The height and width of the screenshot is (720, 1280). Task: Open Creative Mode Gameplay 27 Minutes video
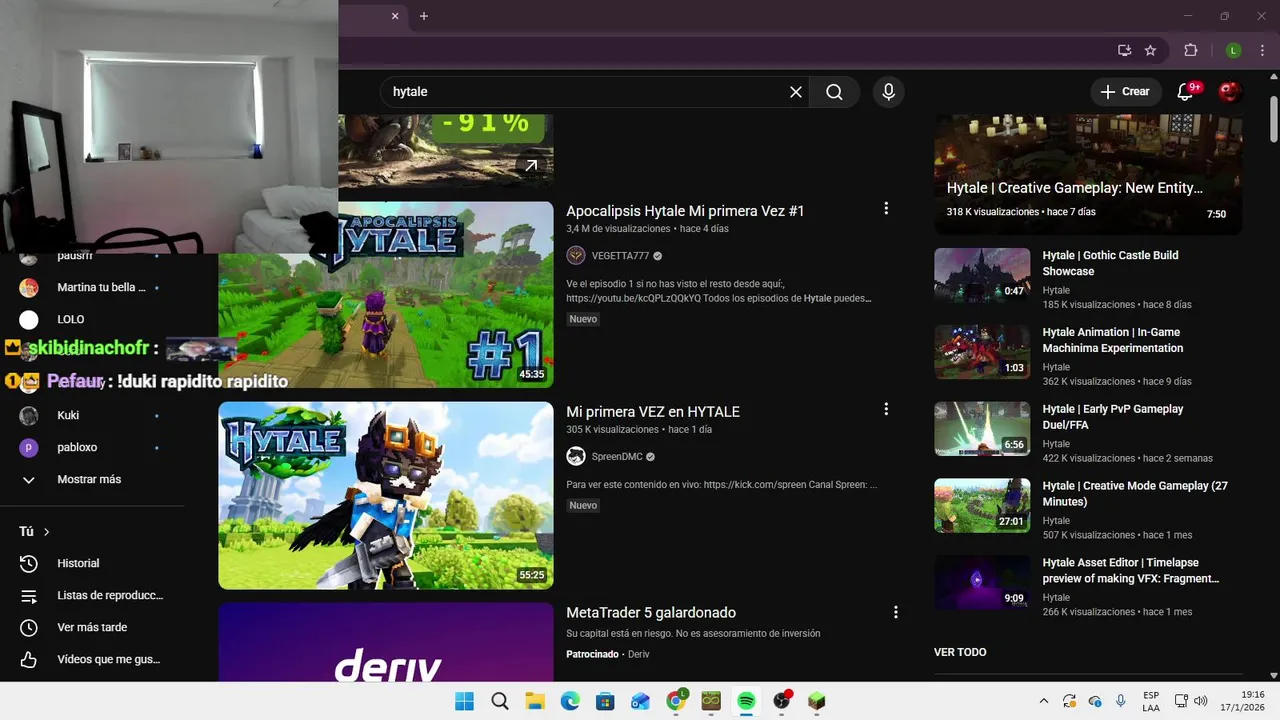[x=1135, y=494]
